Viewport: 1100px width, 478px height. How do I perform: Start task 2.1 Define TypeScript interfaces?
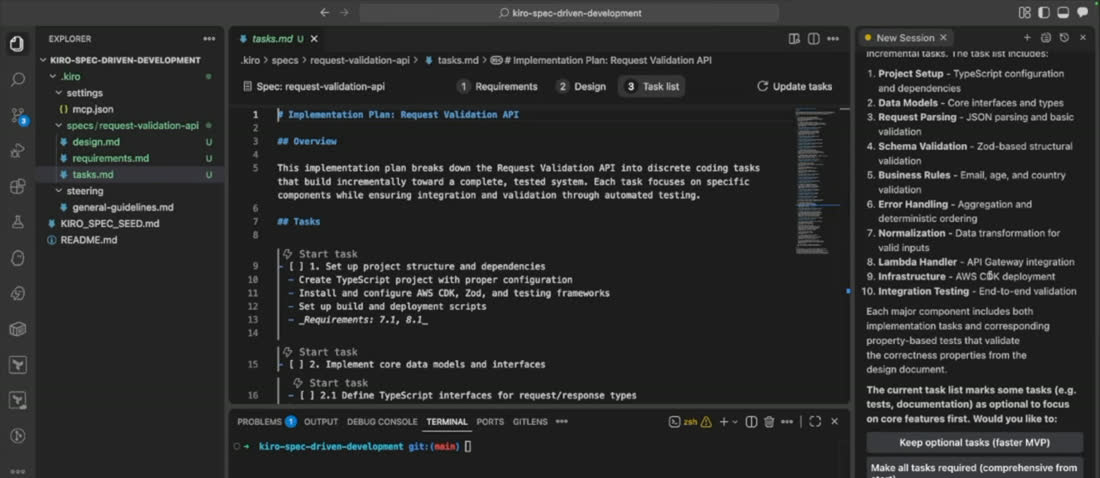click(x=331, y=383)
